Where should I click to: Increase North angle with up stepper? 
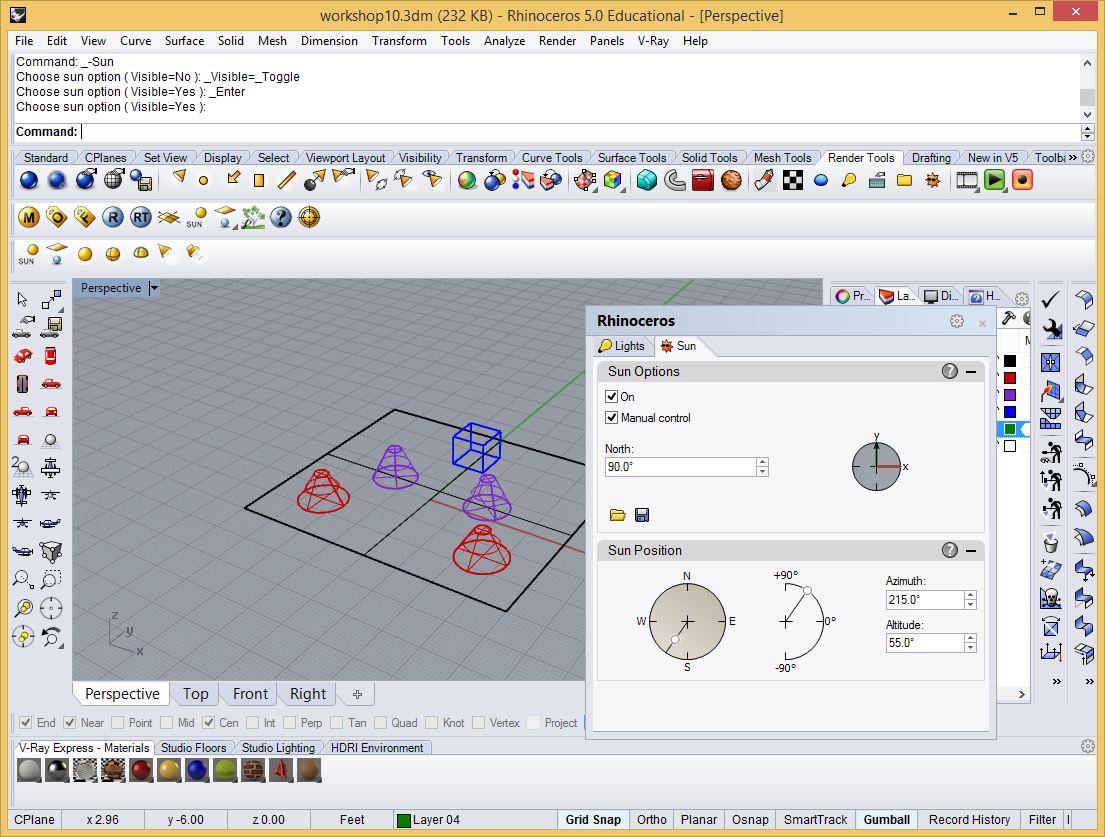(x=762, y=462)
